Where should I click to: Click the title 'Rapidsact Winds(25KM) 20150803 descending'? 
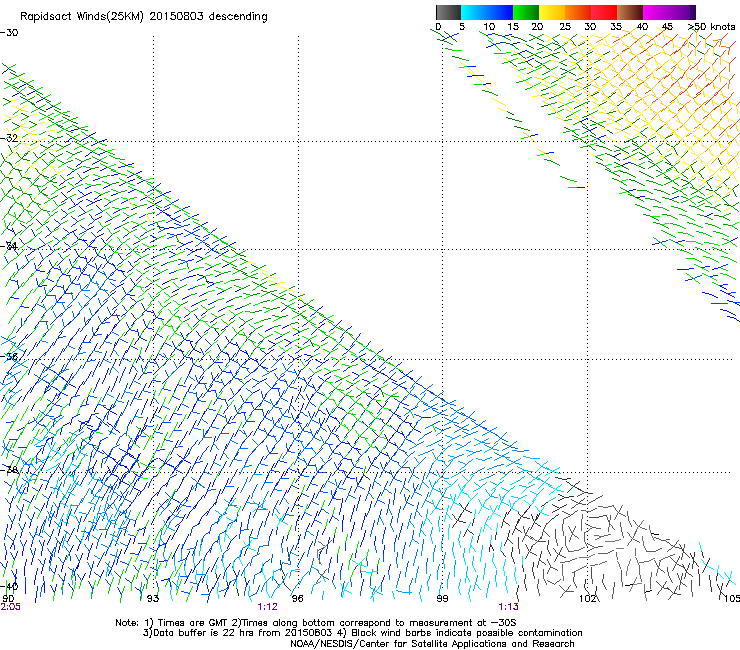tap(143, 17)
